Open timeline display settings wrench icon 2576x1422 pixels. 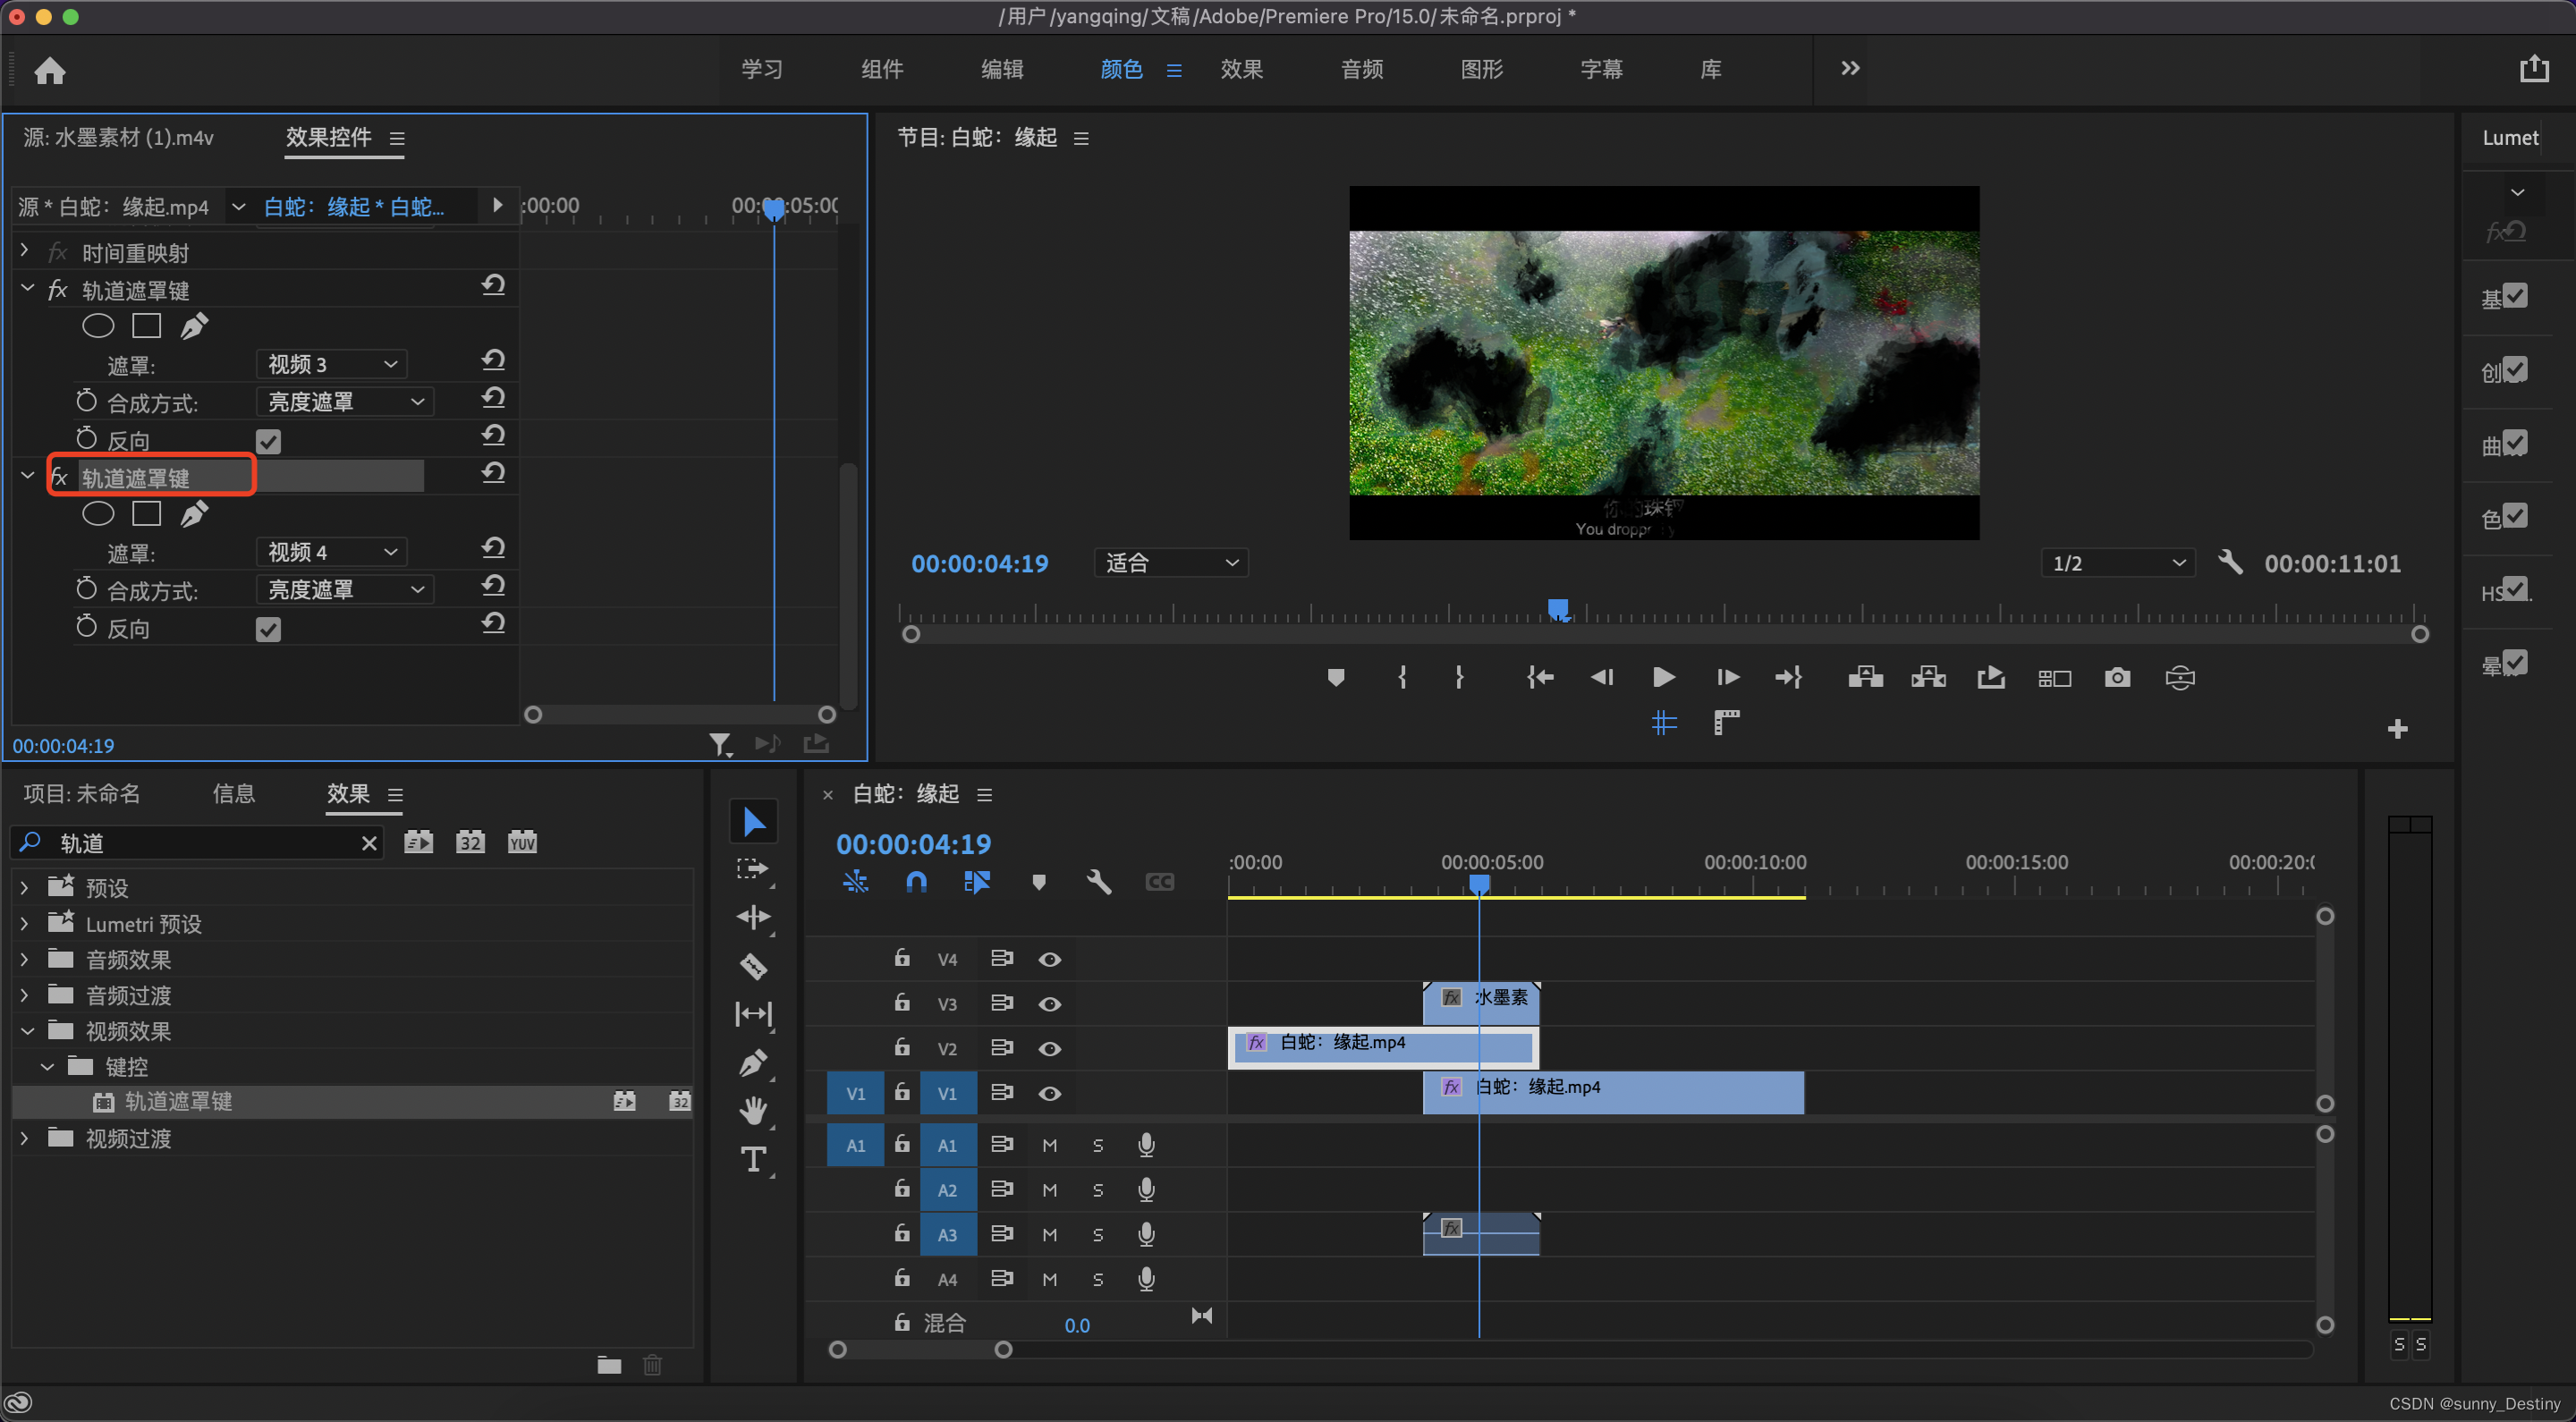pyautogui.click(x=1098, y=882)
